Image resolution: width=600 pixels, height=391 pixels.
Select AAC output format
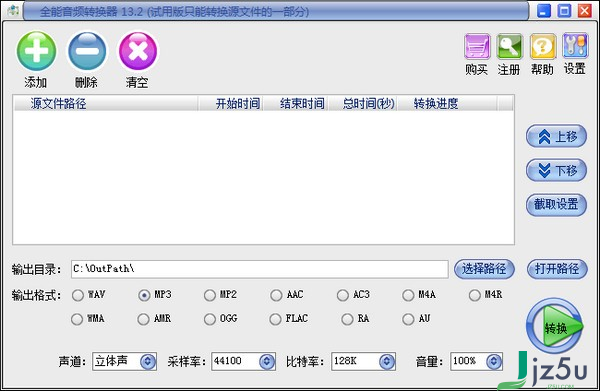point(276,295)
